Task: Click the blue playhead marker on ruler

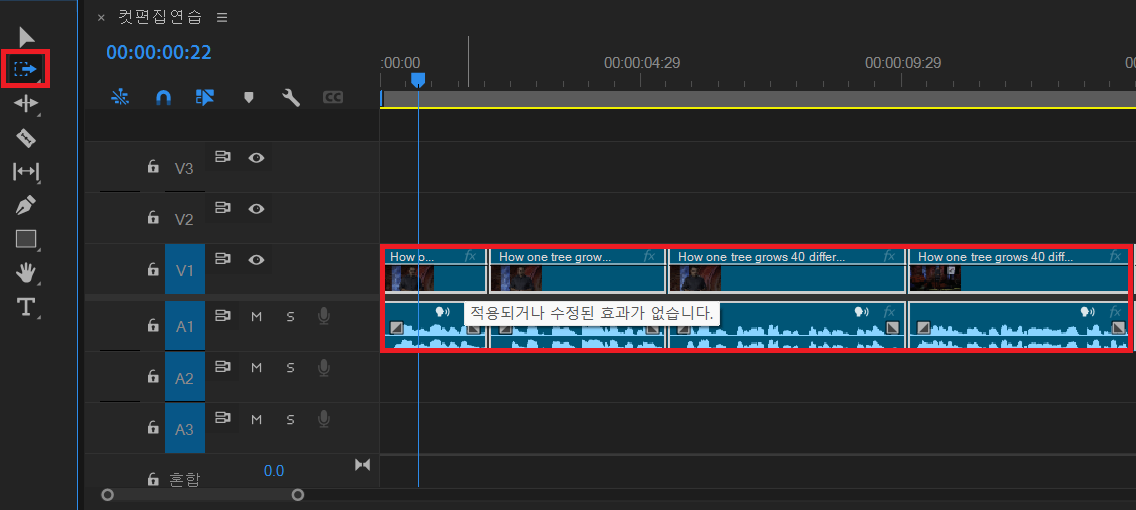Action: [418, 80]
